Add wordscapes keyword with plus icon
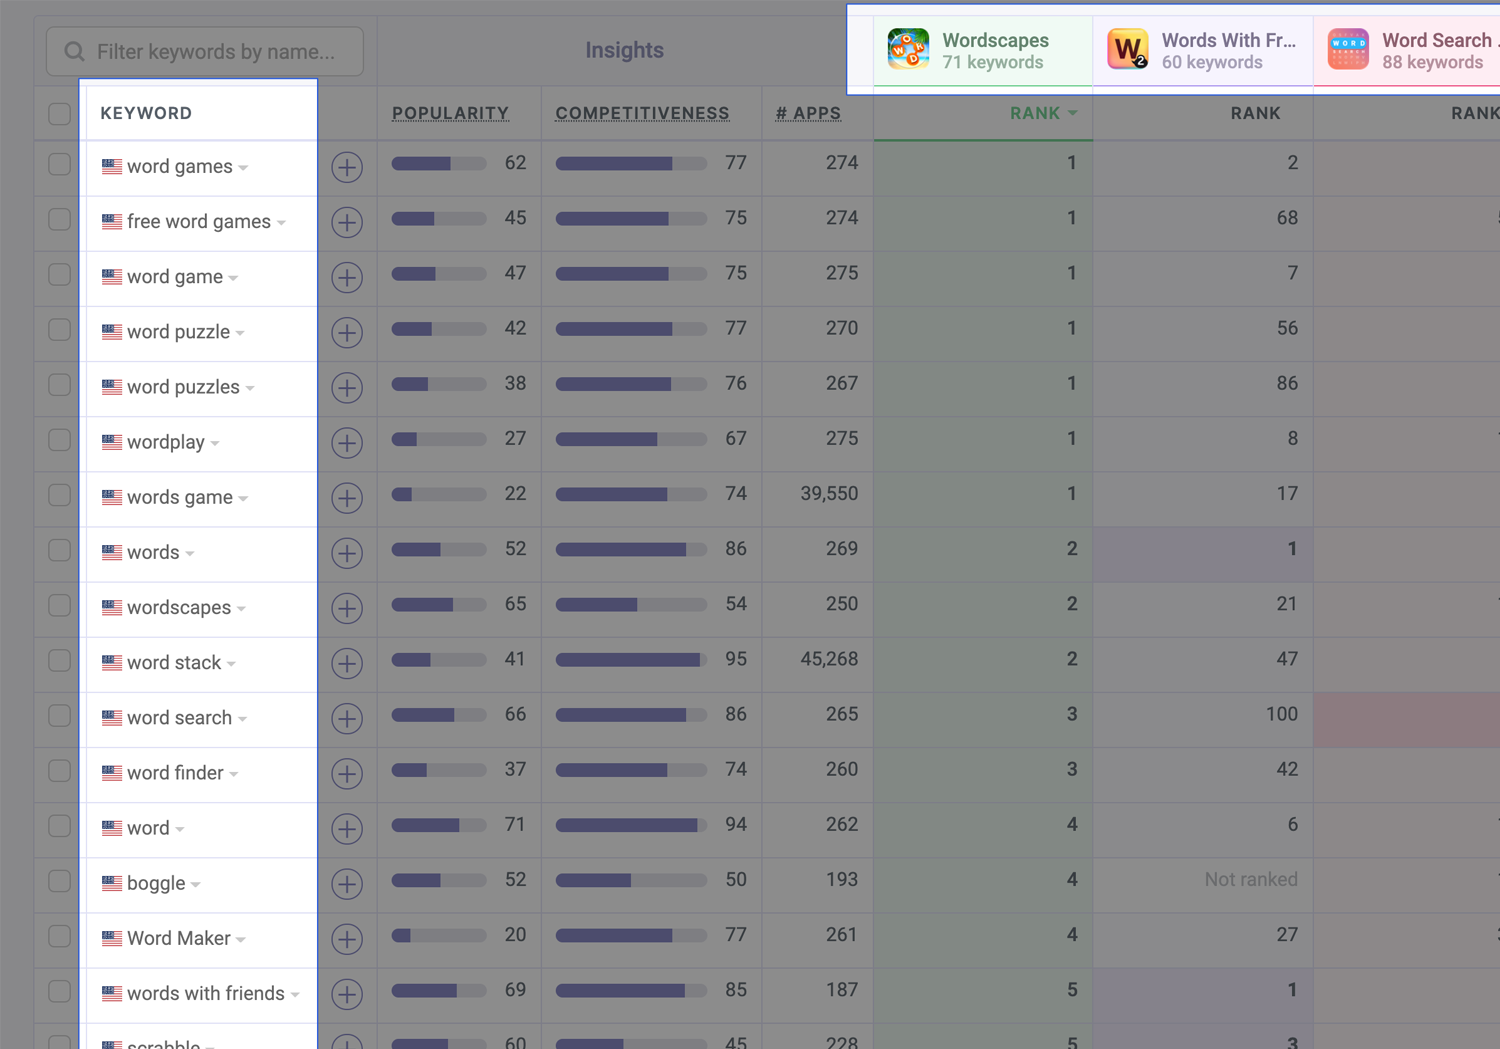This screenshot has height=1049, width=1500. [347, 608]
